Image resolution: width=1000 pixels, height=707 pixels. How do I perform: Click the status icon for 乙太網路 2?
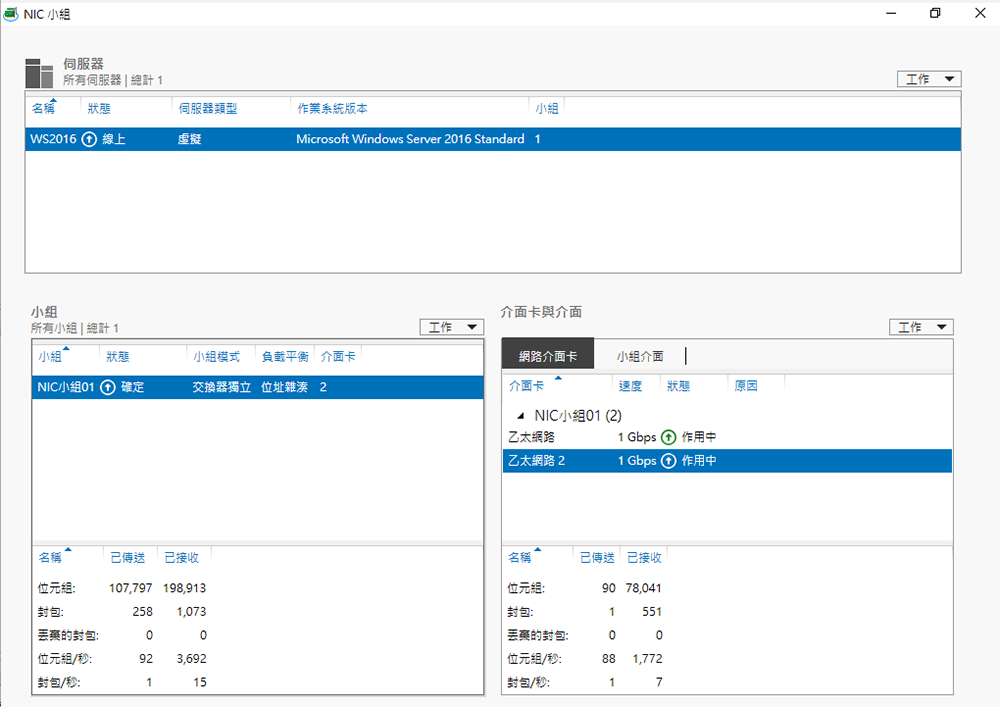pyautogui.click(x=668, y=461)
